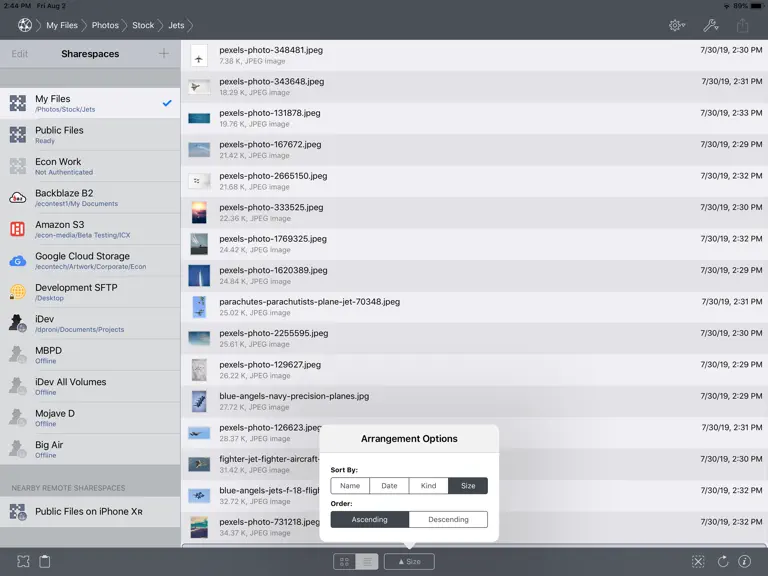Viewport: 768px width, 576px height.
Task: Click the Econ Work sharespace icon
Action: (18, 166)
